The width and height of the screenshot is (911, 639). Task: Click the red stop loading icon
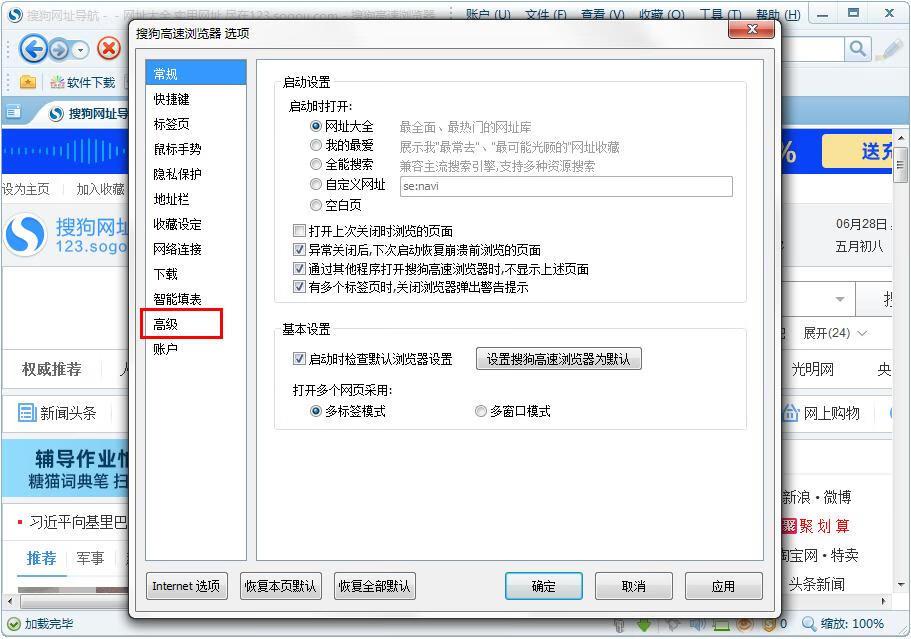[x=109, y=49]
